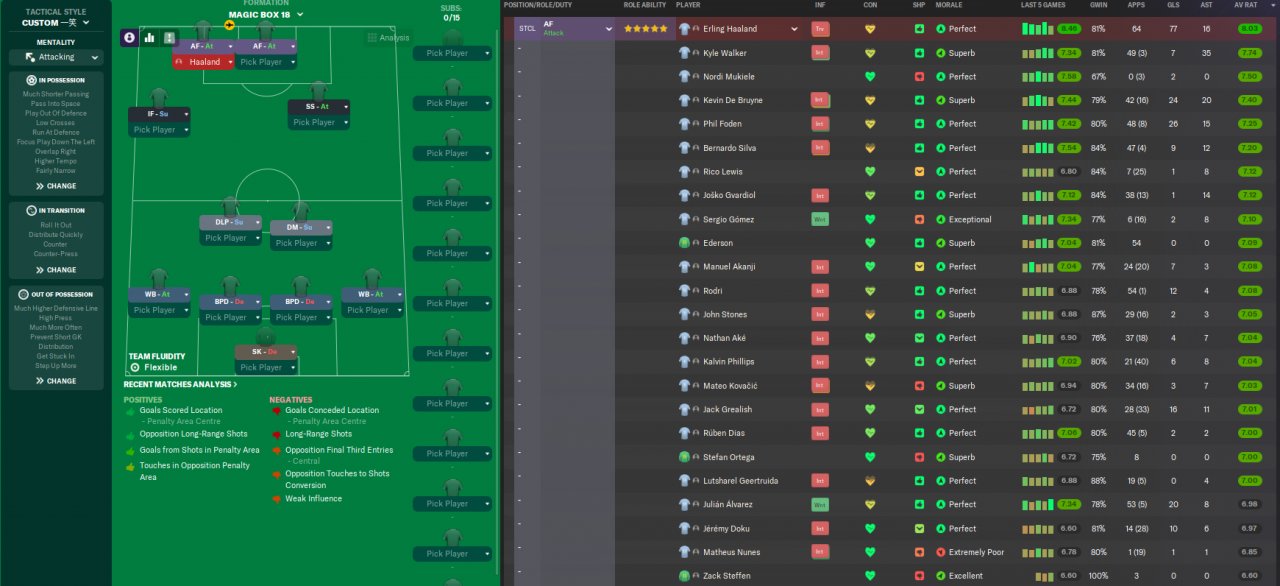
Task: Click Change under Out Of Possession
Action: click(56, 381)
